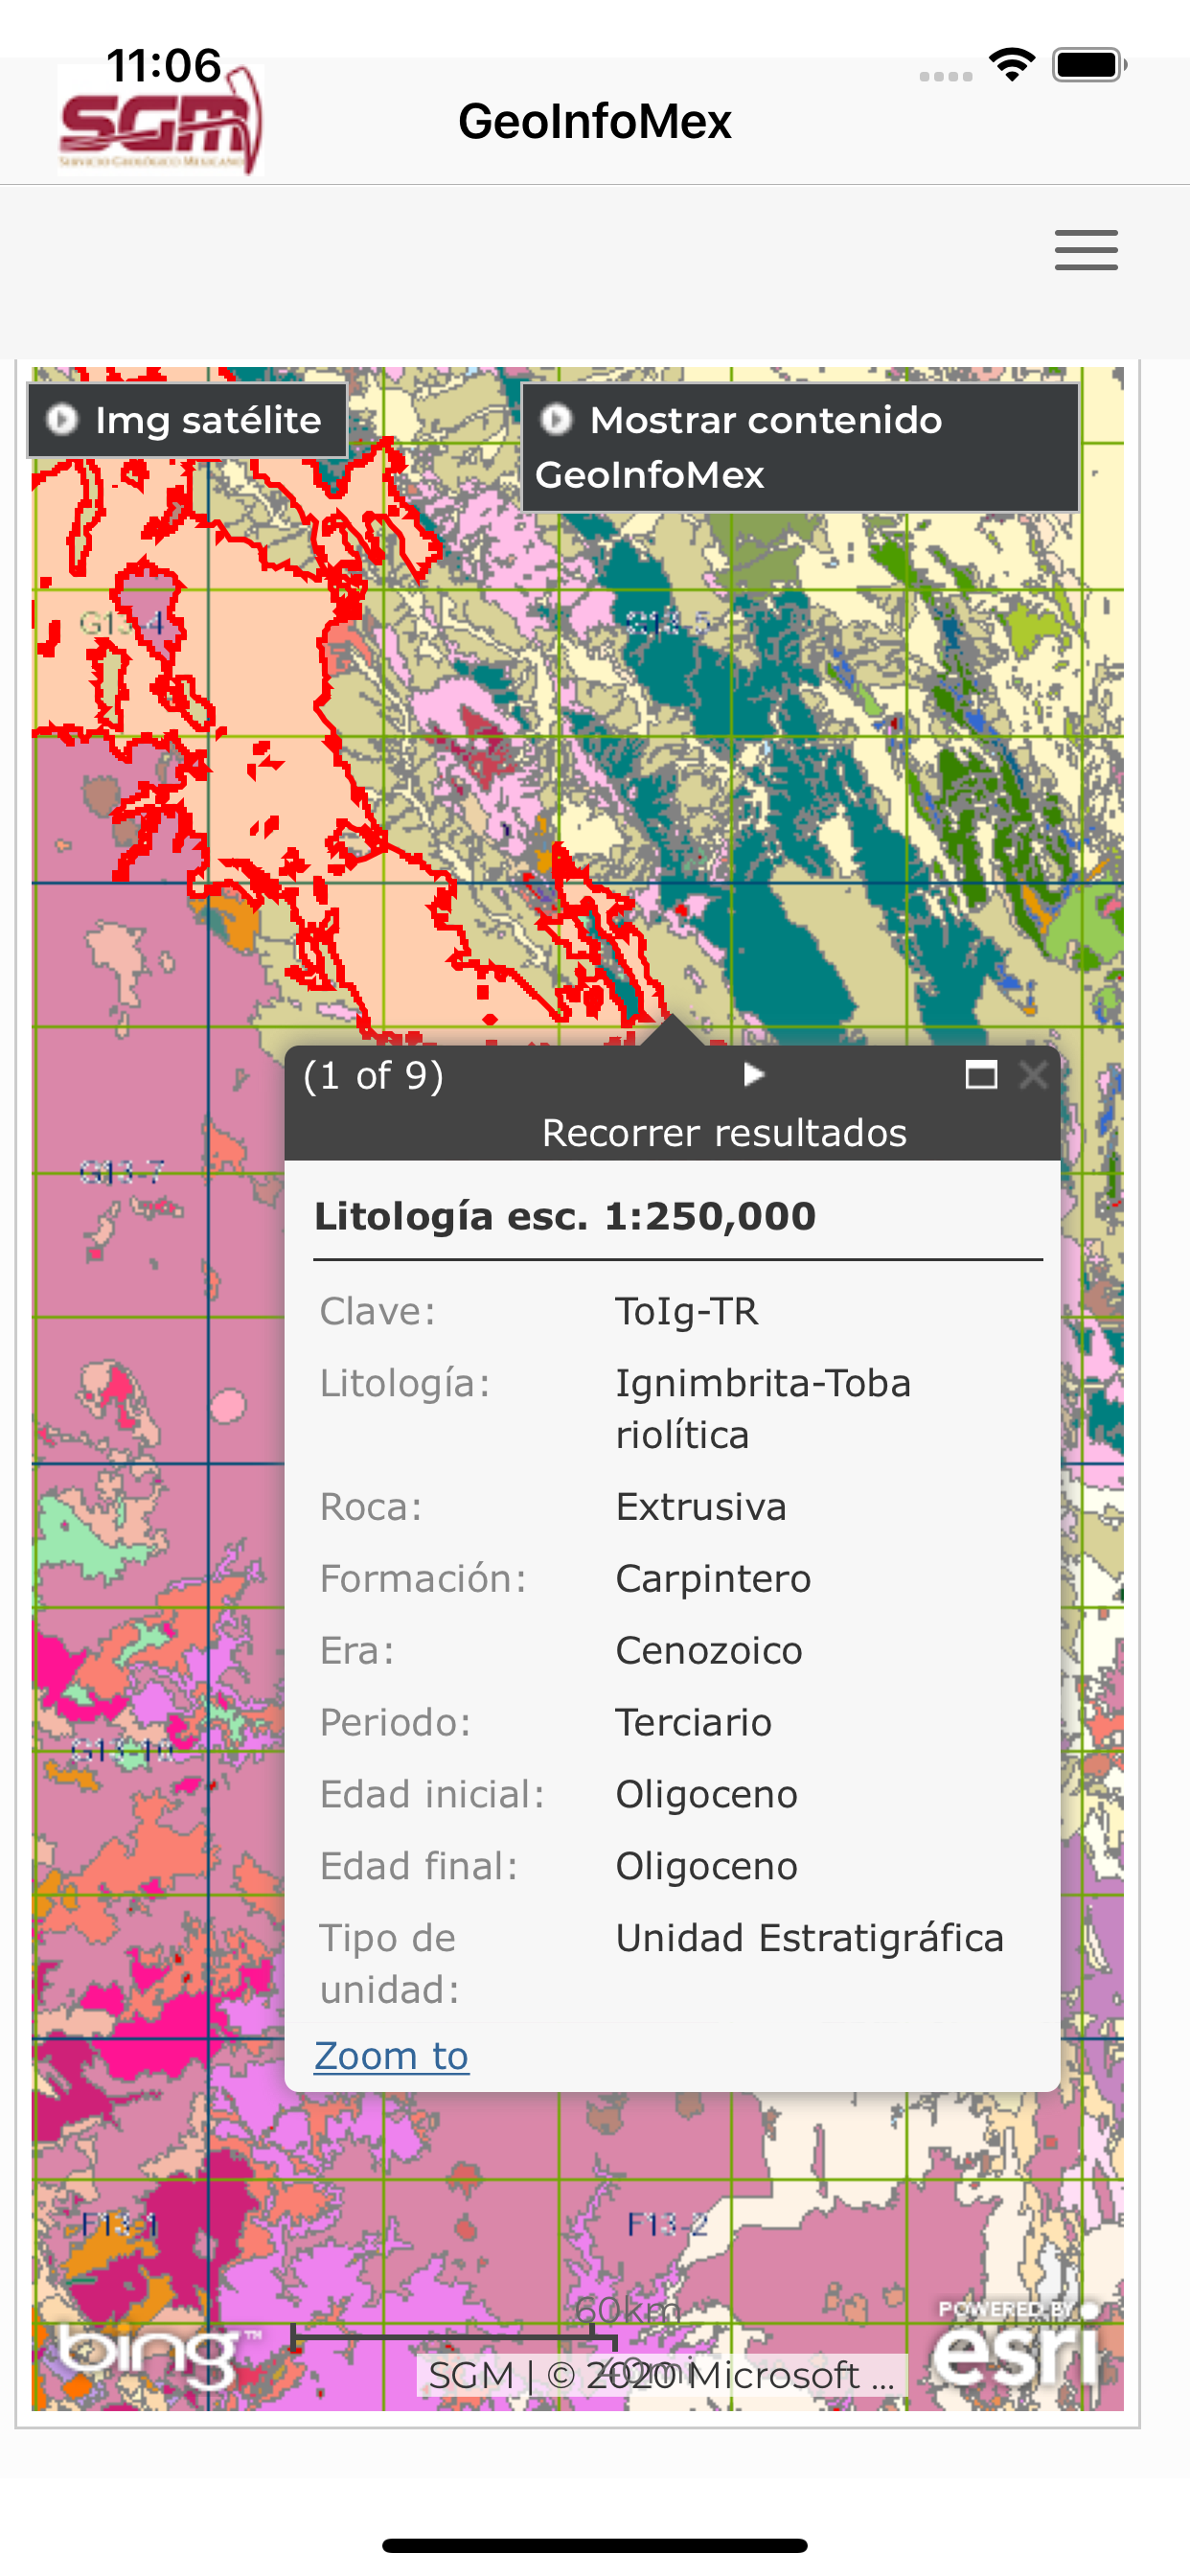Select Ignimbrita-Toba riolítica lithology text

tap(763, 1409)
